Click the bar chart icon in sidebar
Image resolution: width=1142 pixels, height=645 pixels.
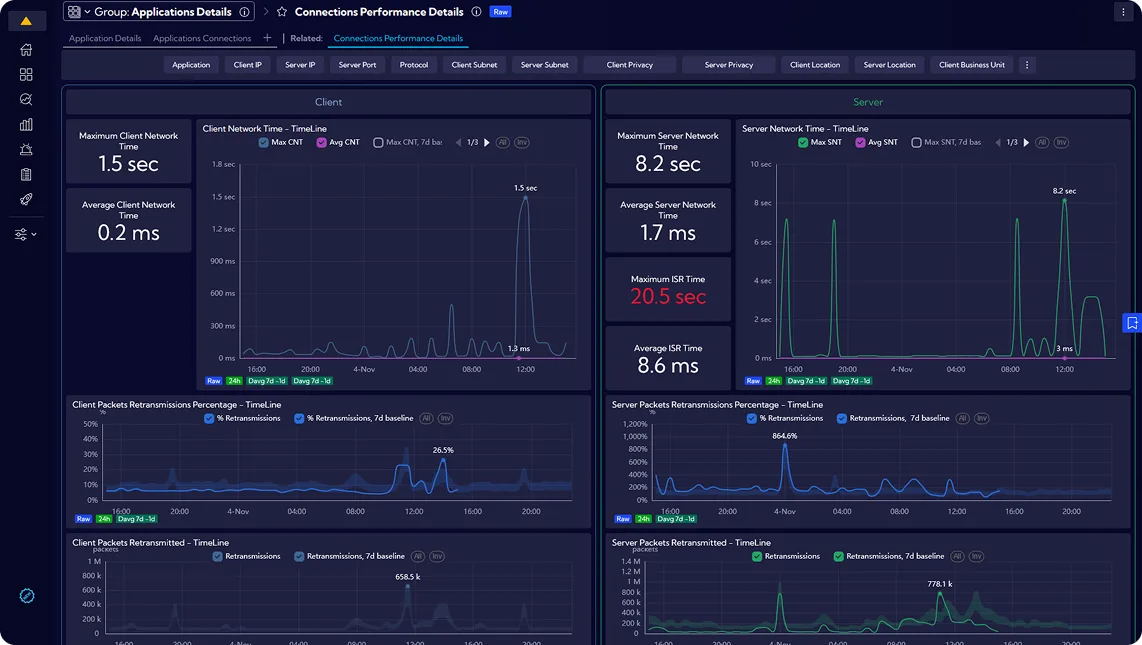point(26,125)
